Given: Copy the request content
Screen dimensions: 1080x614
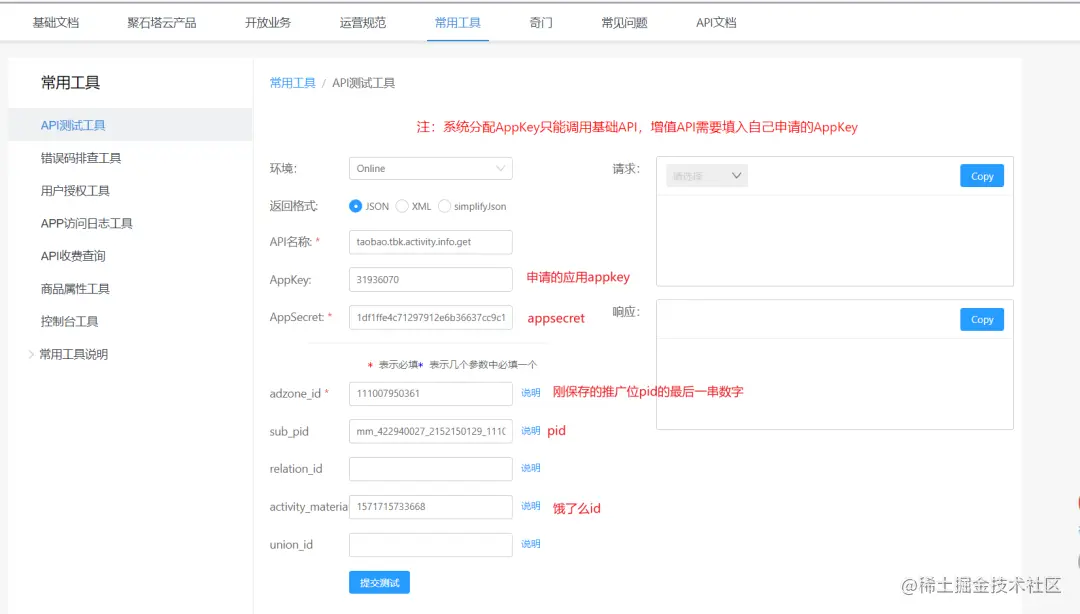Looking at the screenshot, I should pos(981,175).
